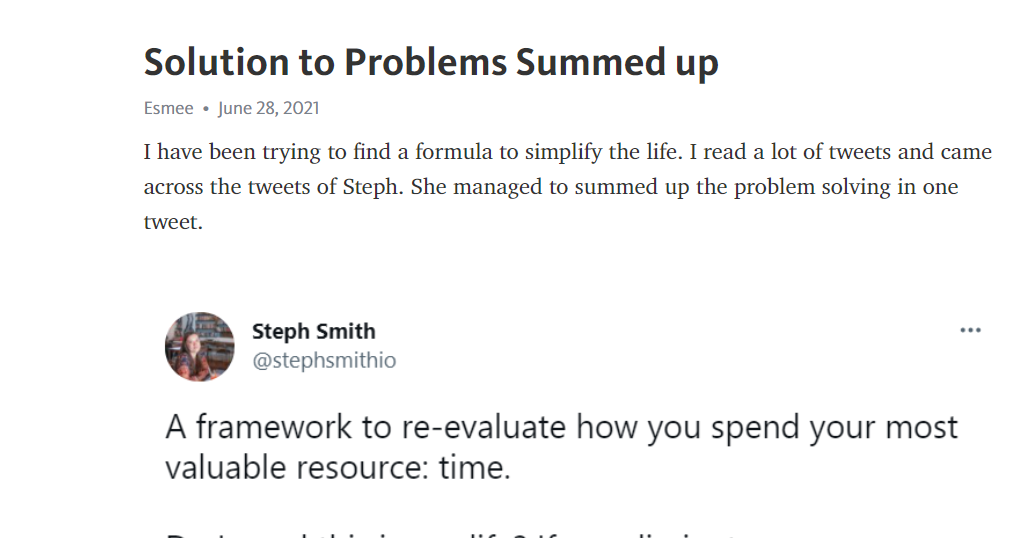Screen dimensions: 1015x538
Task: Click the word Problems in the headline
Action: [425, 62]
